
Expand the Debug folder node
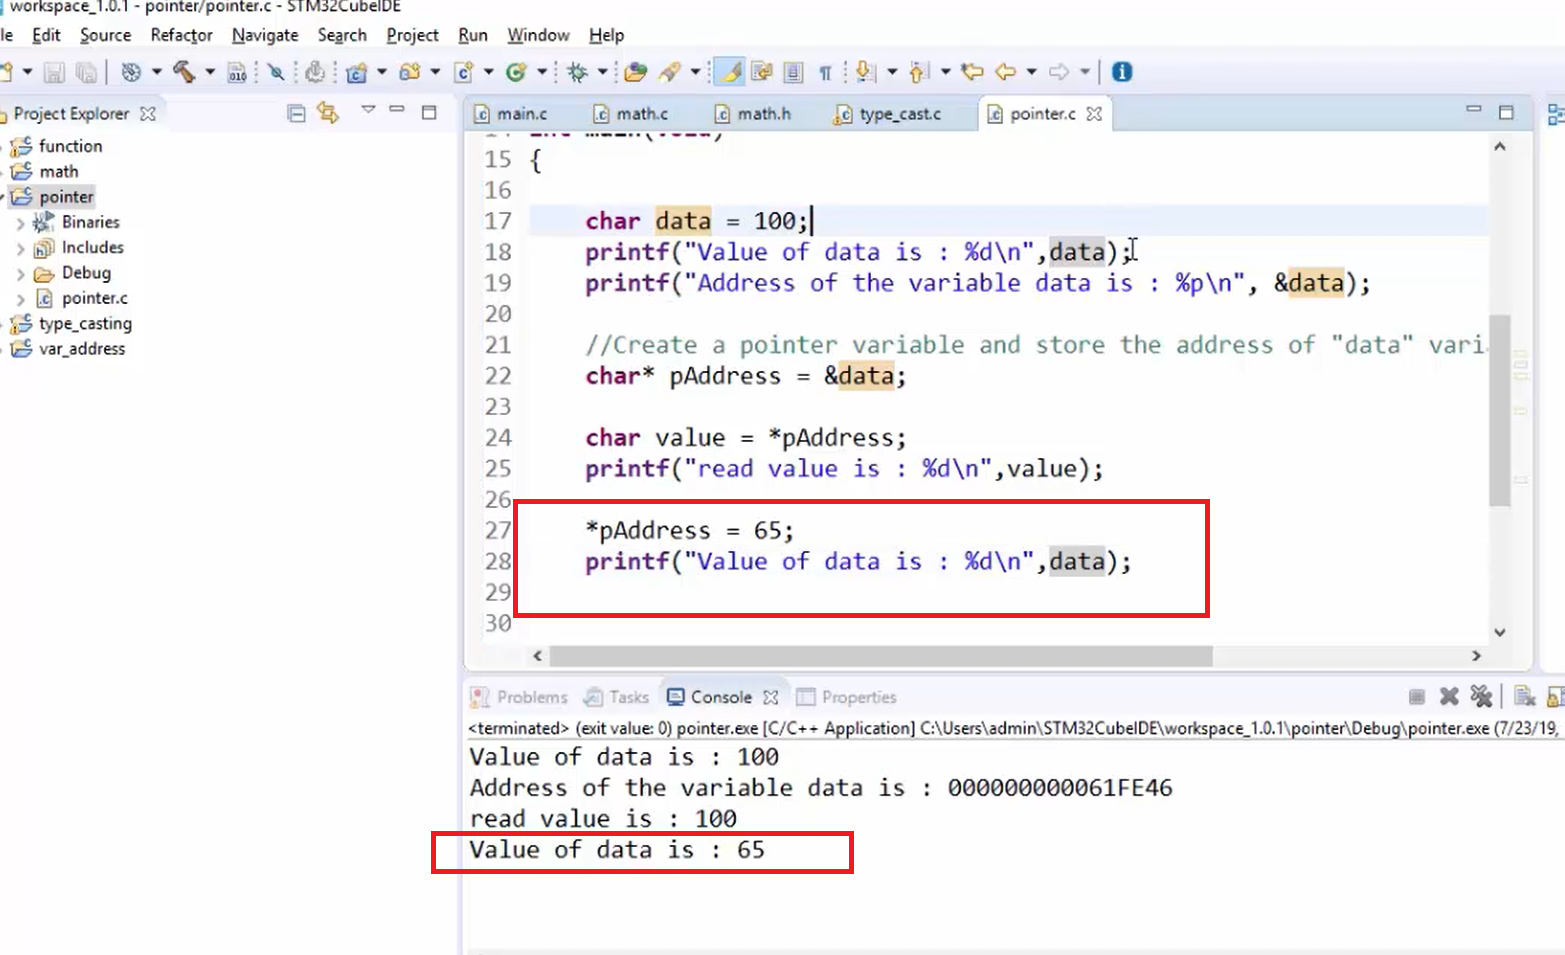click(x=20, y=273)
